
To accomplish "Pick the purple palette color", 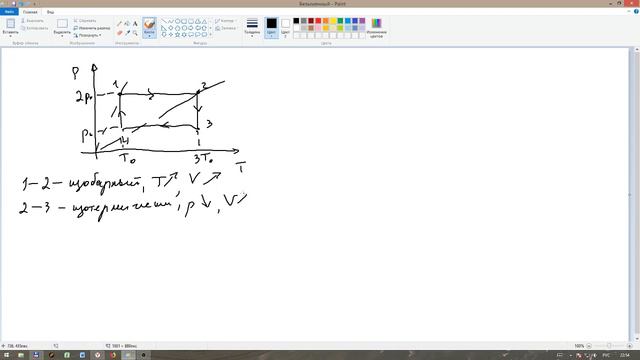I will pos(362,21).
